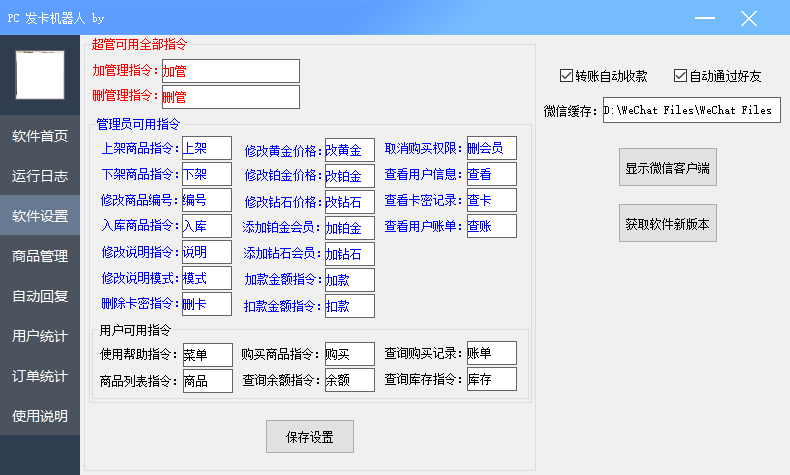Close the 发卡机器人 window
Viewport: 790px width, 475px height.
(749, 19)
